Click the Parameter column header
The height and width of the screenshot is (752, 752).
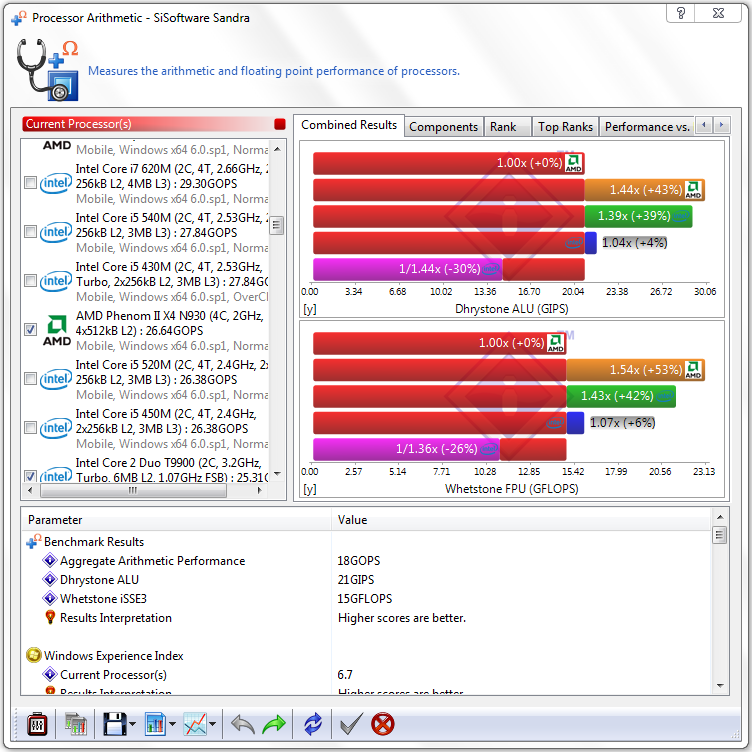pyautogui.click(x=176, y=520)
